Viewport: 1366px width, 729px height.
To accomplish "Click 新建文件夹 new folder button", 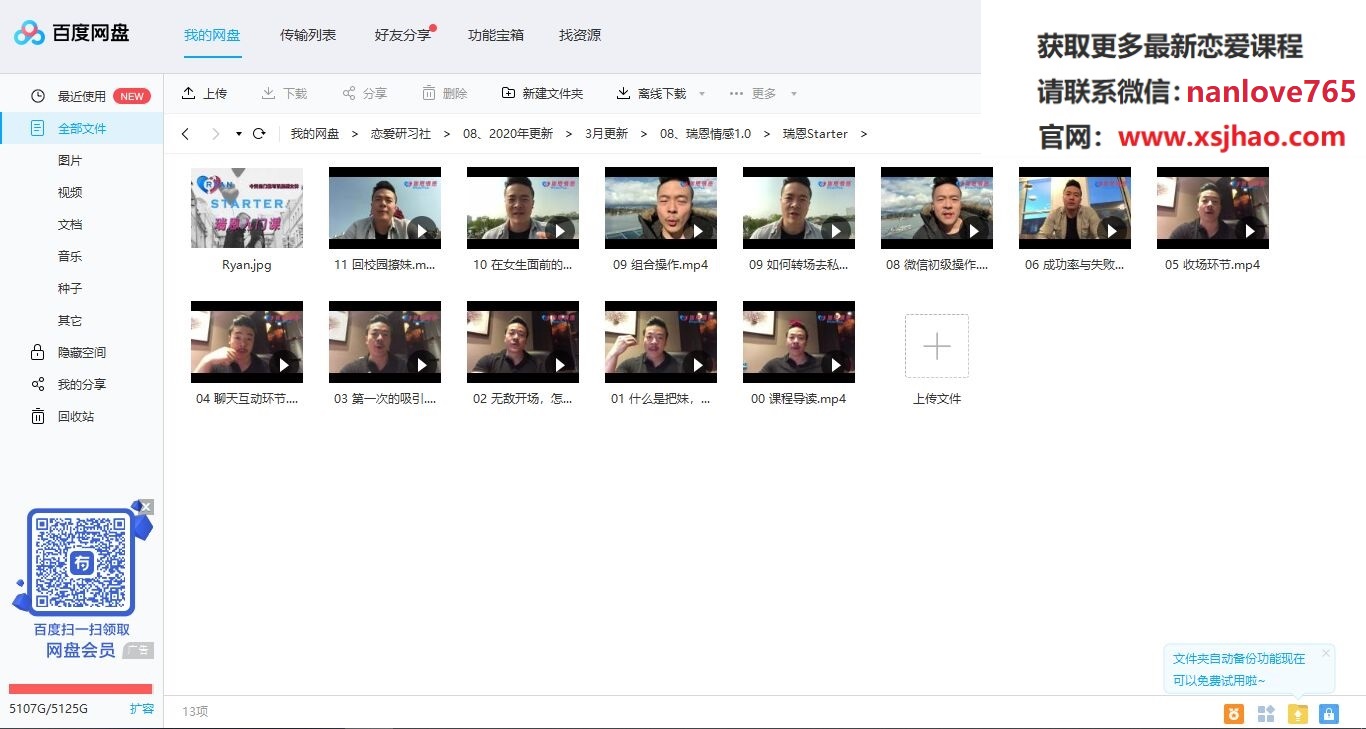I will 542,93.
